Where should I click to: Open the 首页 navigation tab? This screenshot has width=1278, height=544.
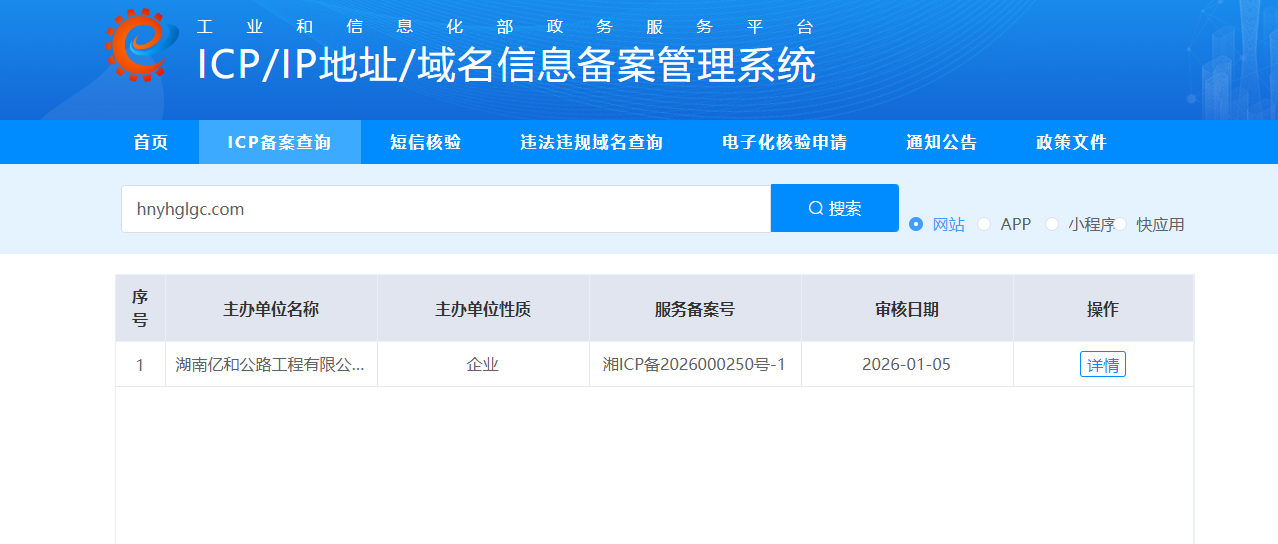[151, 142]
